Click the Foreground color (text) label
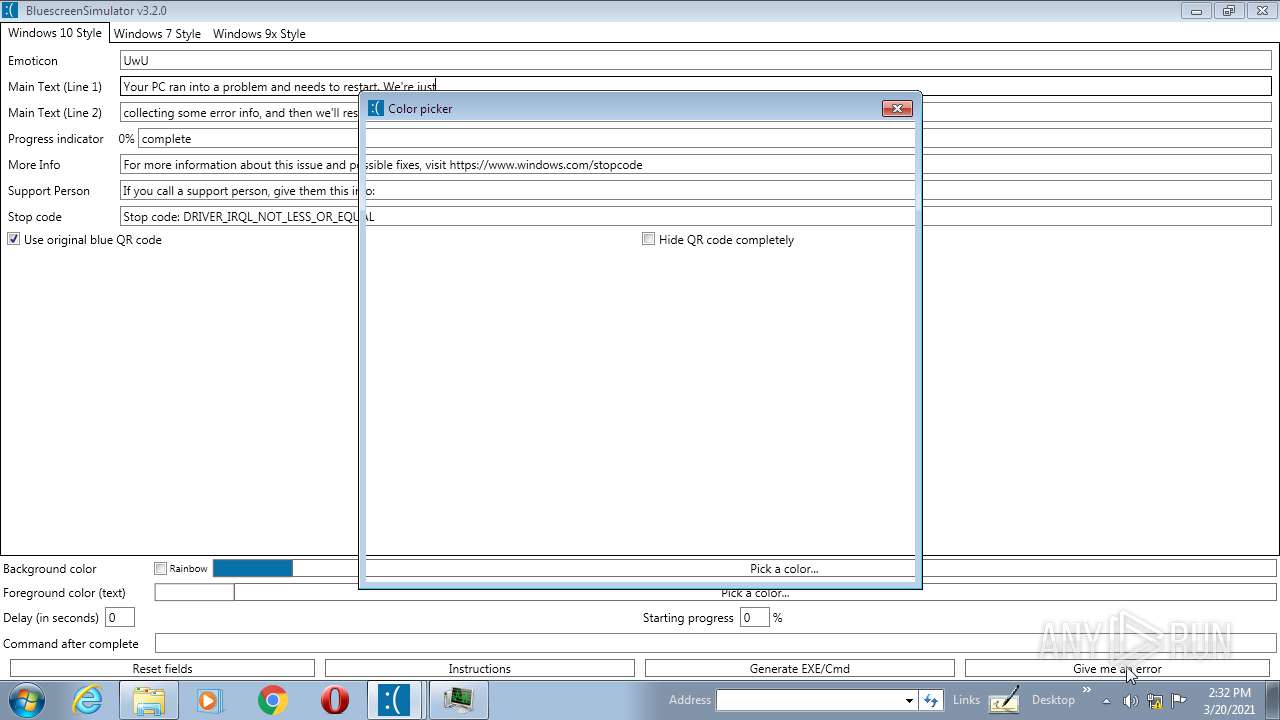The image size is (1280, 720). pos(64,592)
